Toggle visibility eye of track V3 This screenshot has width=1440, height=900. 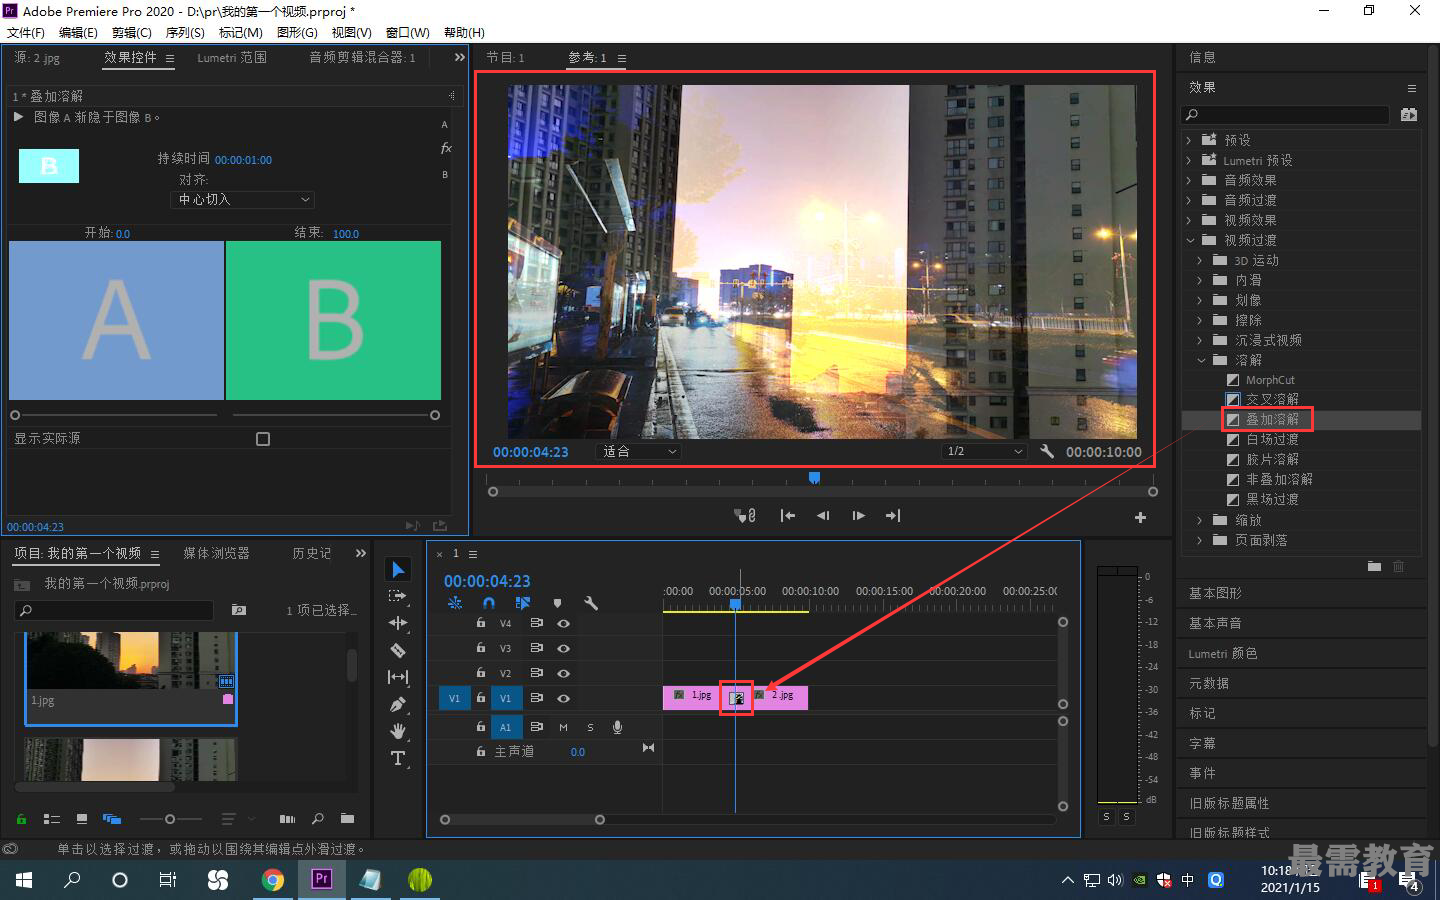click(x=564, y=648)
